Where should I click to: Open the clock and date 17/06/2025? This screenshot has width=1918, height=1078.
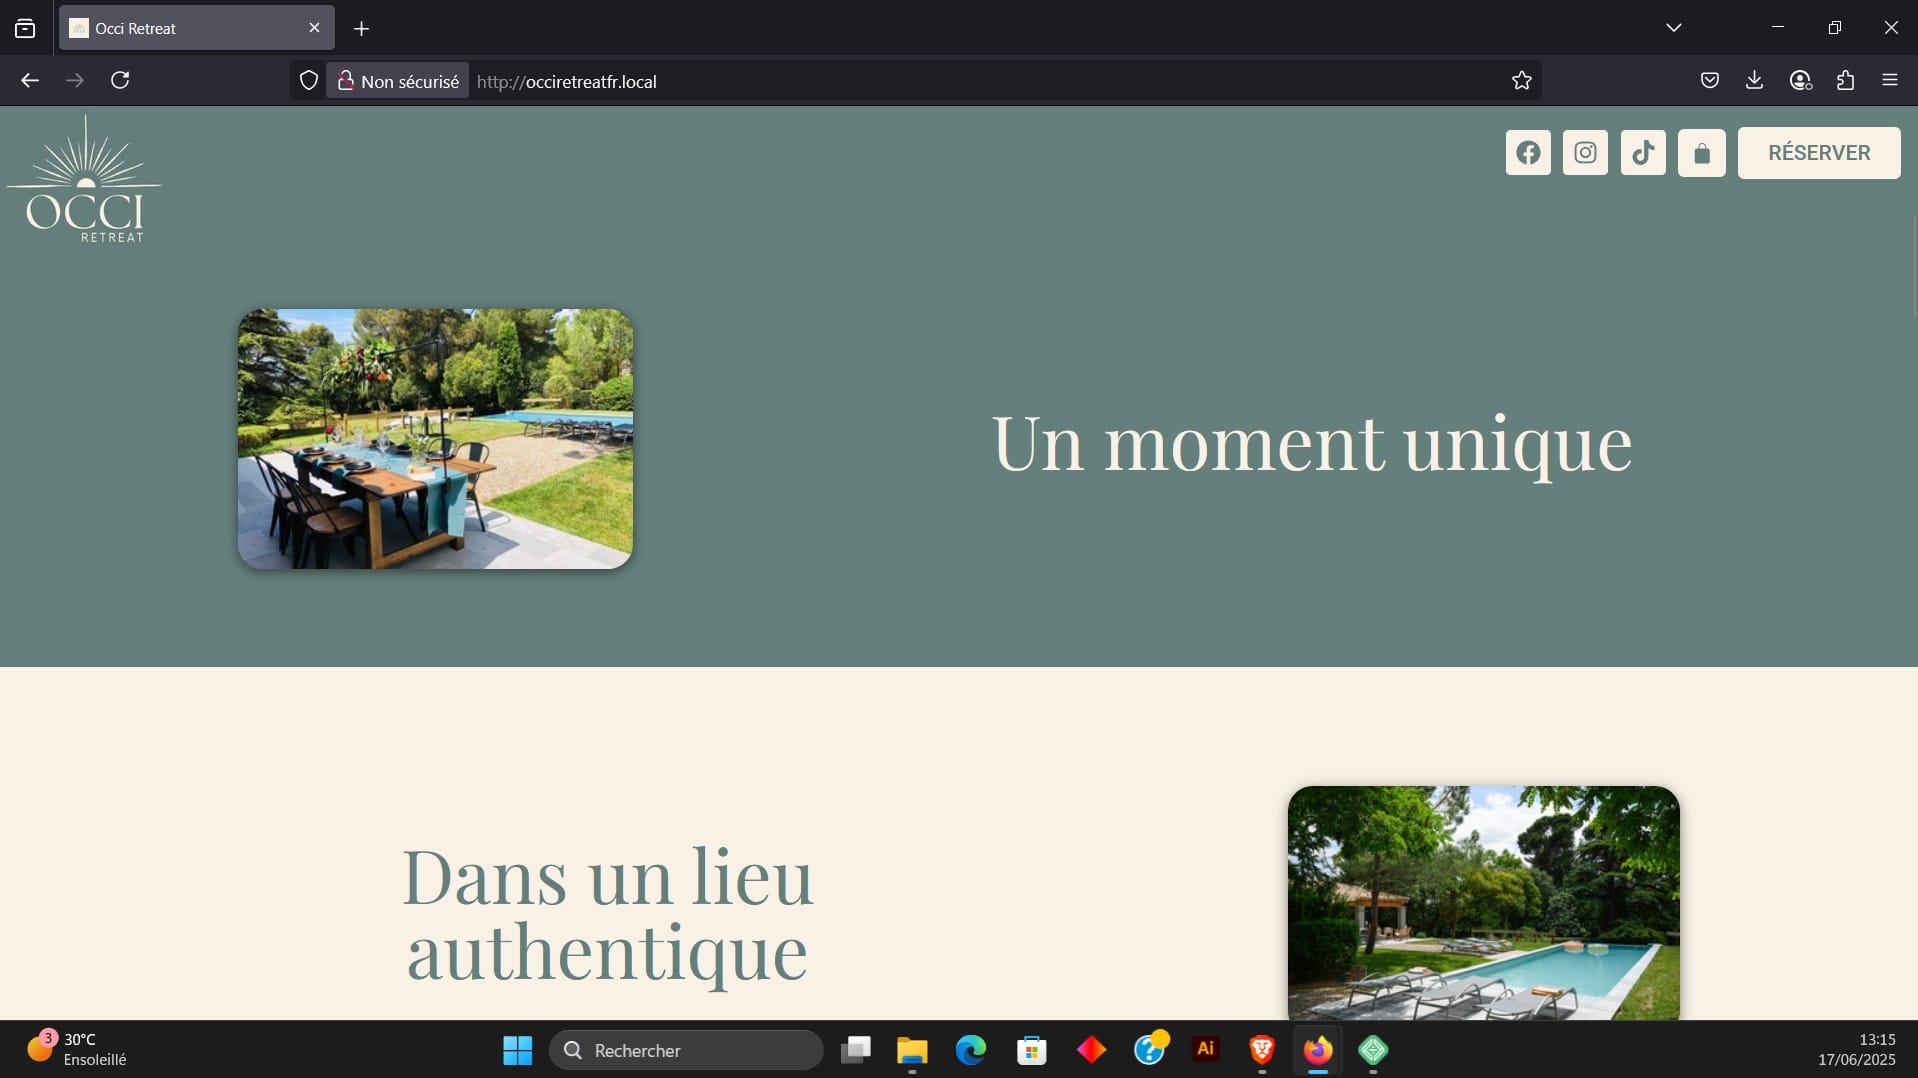coord(1856,1050)
